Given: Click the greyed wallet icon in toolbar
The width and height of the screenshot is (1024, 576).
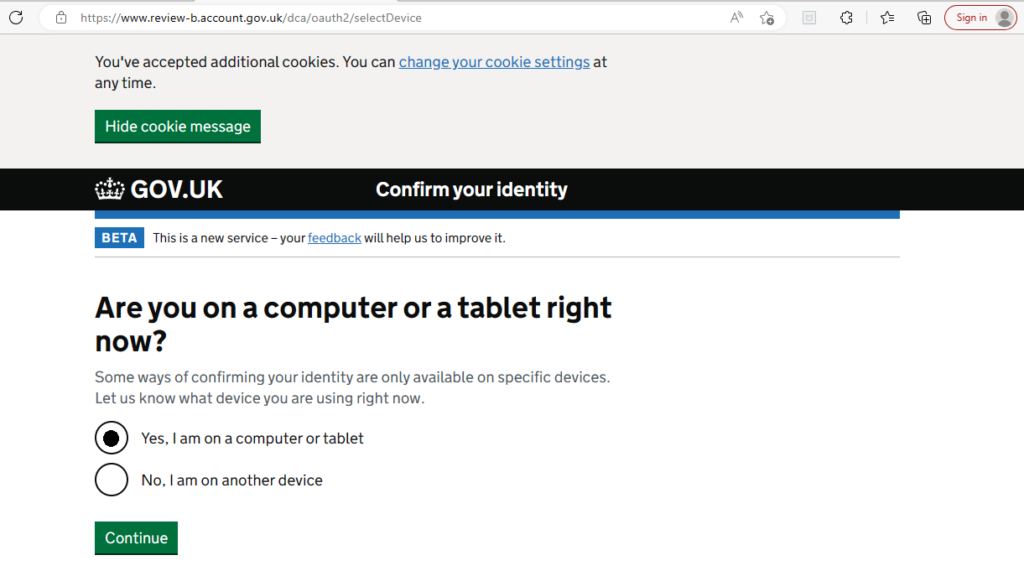Looking at the screenshot, I should (809, 18).
